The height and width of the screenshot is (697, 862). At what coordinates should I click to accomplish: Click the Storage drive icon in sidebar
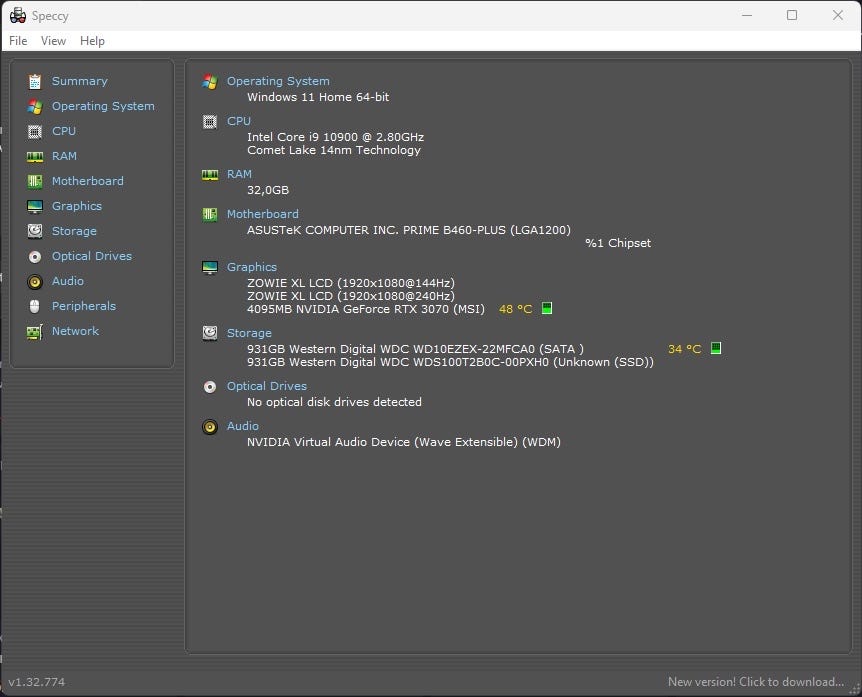(35, 231)
